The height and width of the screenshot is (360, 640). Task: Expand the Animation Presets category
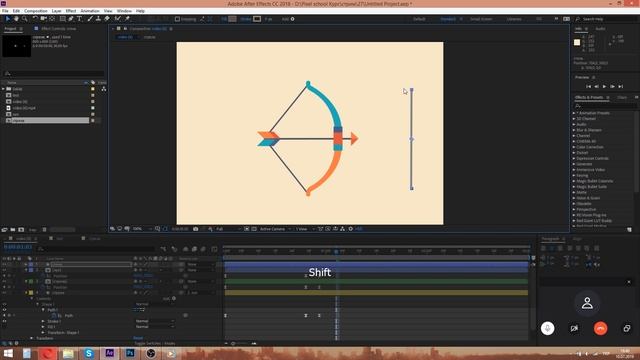coord(573,113)
